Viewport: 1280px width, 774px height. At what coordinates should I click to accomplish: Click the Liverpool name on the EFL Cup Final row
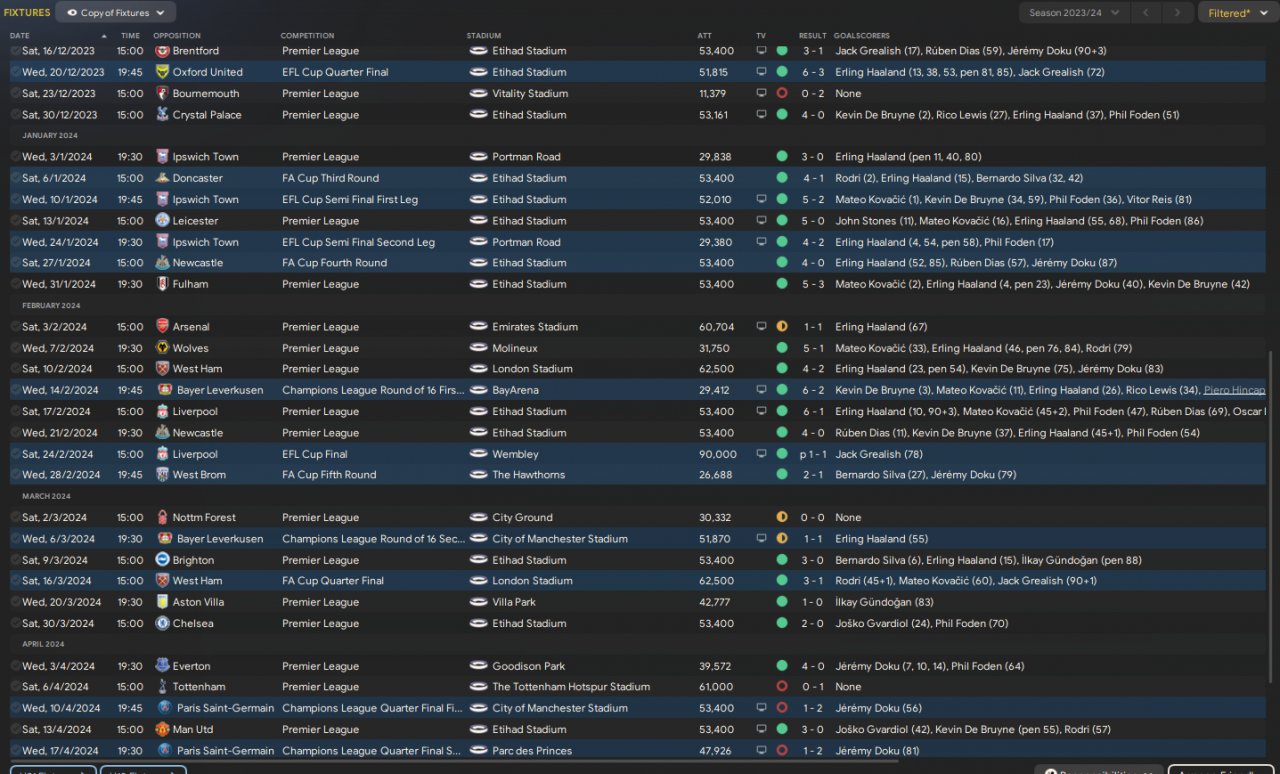[195, 454]
